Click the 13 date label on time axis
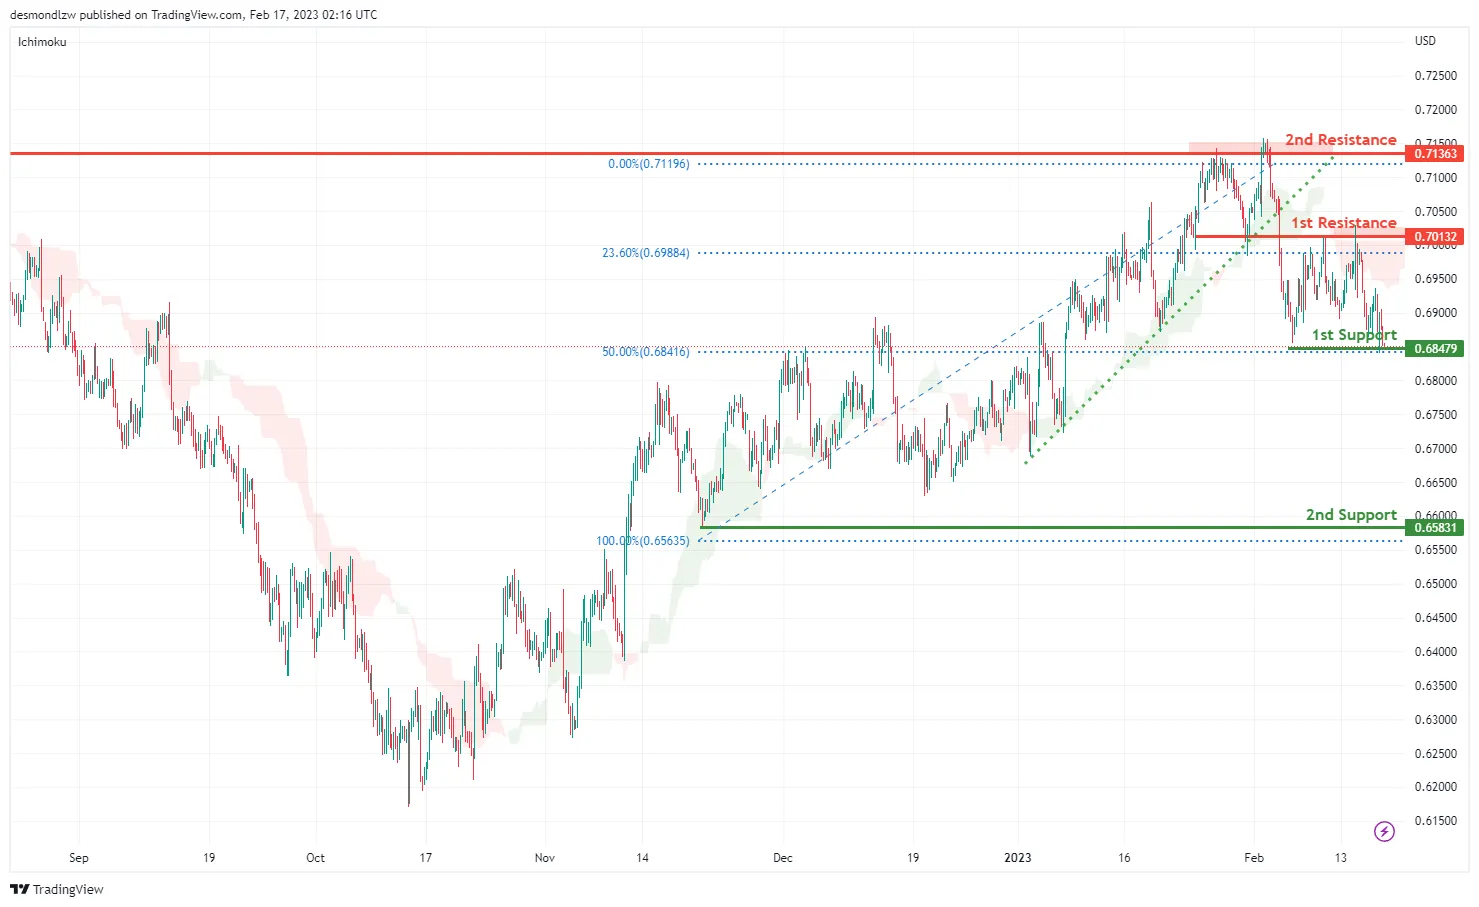1479x907 pixels. point(1341,858)
